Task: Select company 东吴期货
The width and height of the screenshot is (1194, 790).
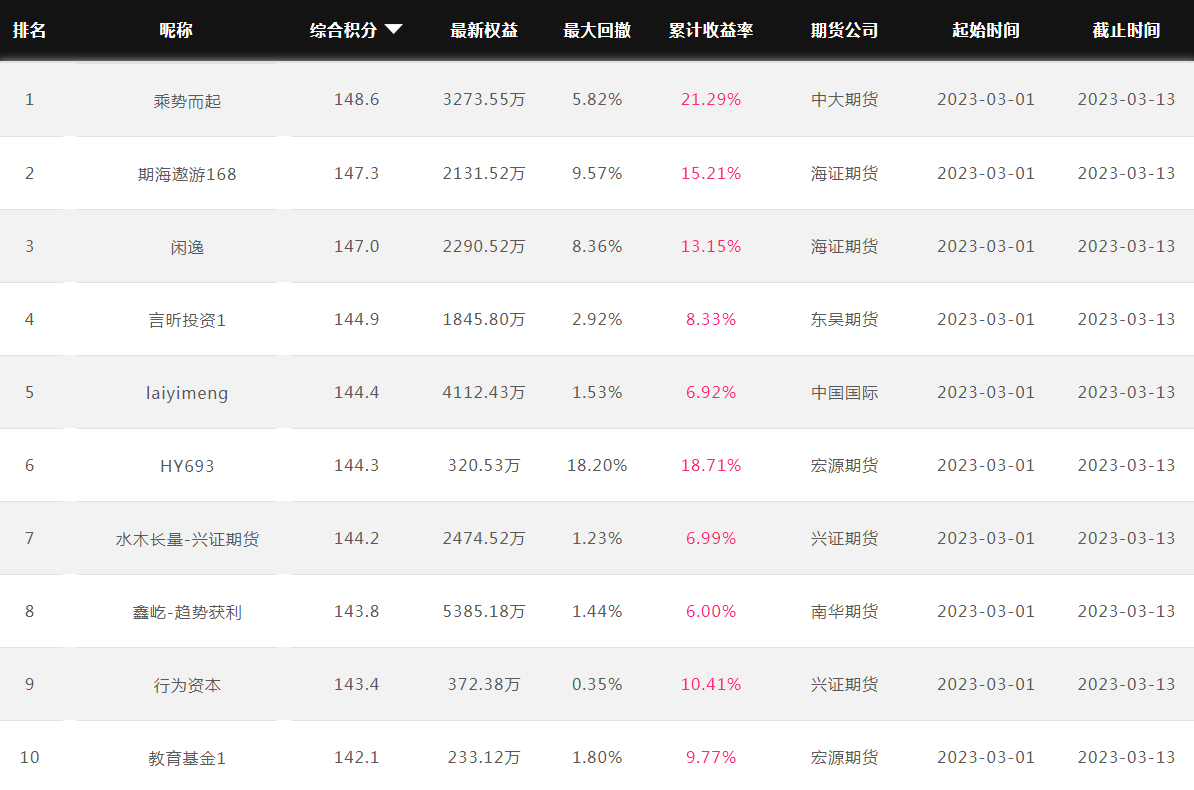Action: coord(844,320)
